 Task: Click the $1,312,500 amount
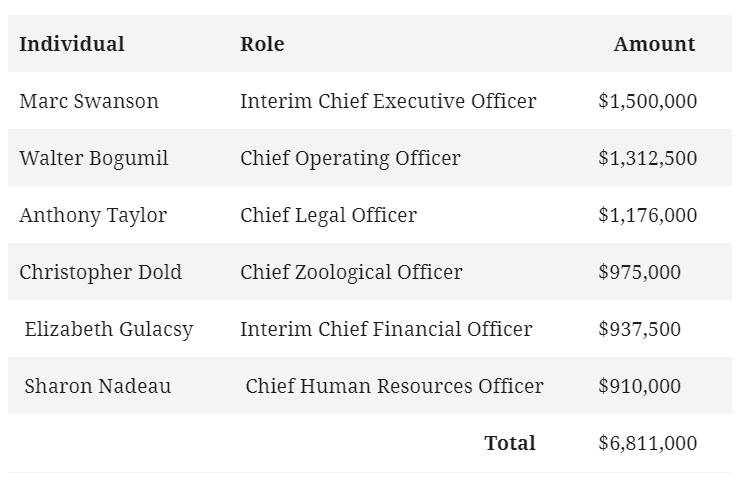point(648,158)
